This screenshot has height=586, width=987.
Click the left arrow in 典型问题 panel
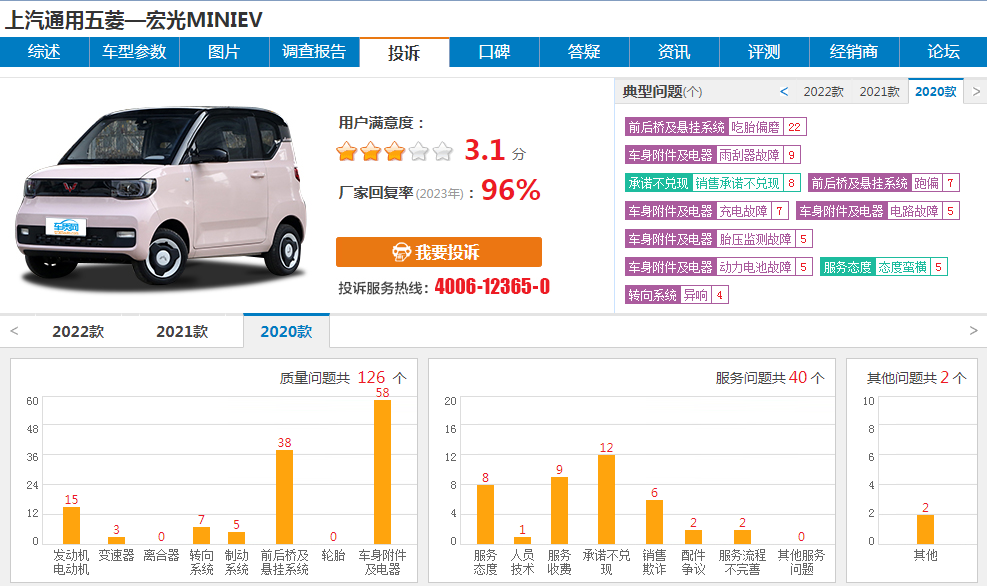[x=784, y=92]
